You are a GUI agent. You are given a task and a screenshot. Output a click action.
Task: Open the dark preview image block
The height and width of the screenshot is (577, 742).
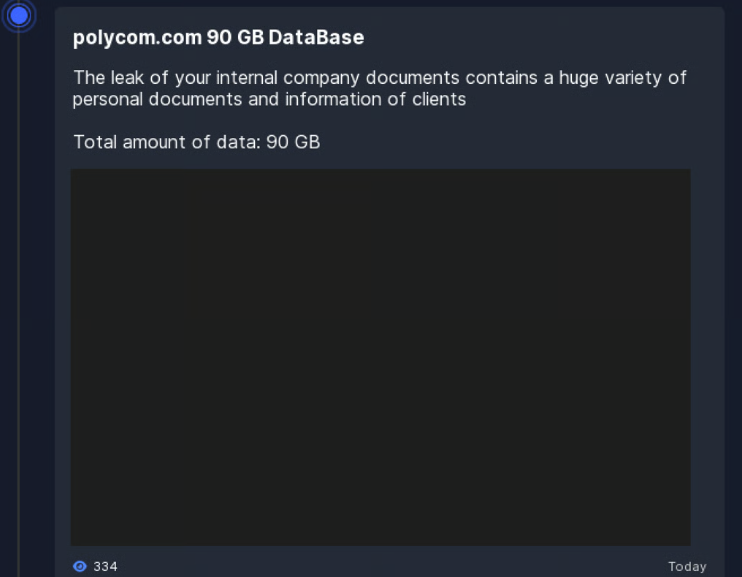[380, 357]
